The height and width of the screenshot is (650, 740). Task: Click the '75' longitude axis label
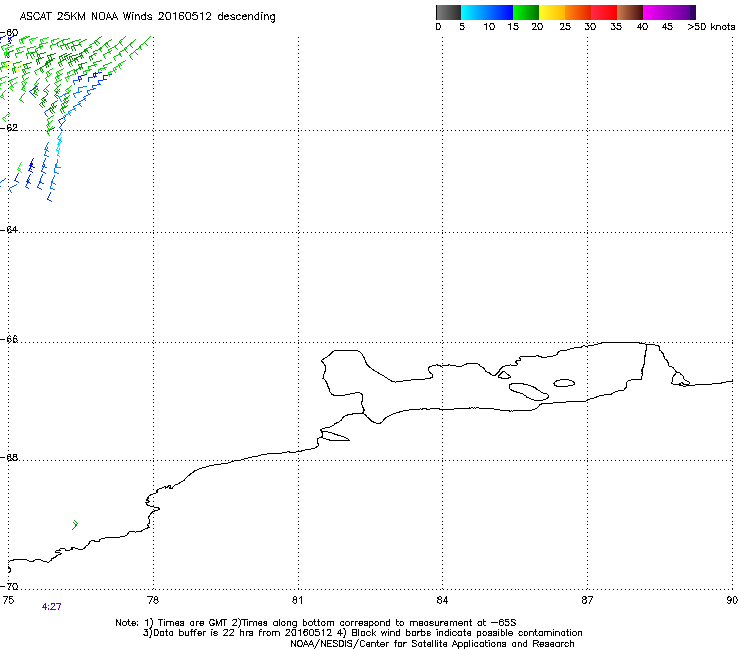coord(8,600)
